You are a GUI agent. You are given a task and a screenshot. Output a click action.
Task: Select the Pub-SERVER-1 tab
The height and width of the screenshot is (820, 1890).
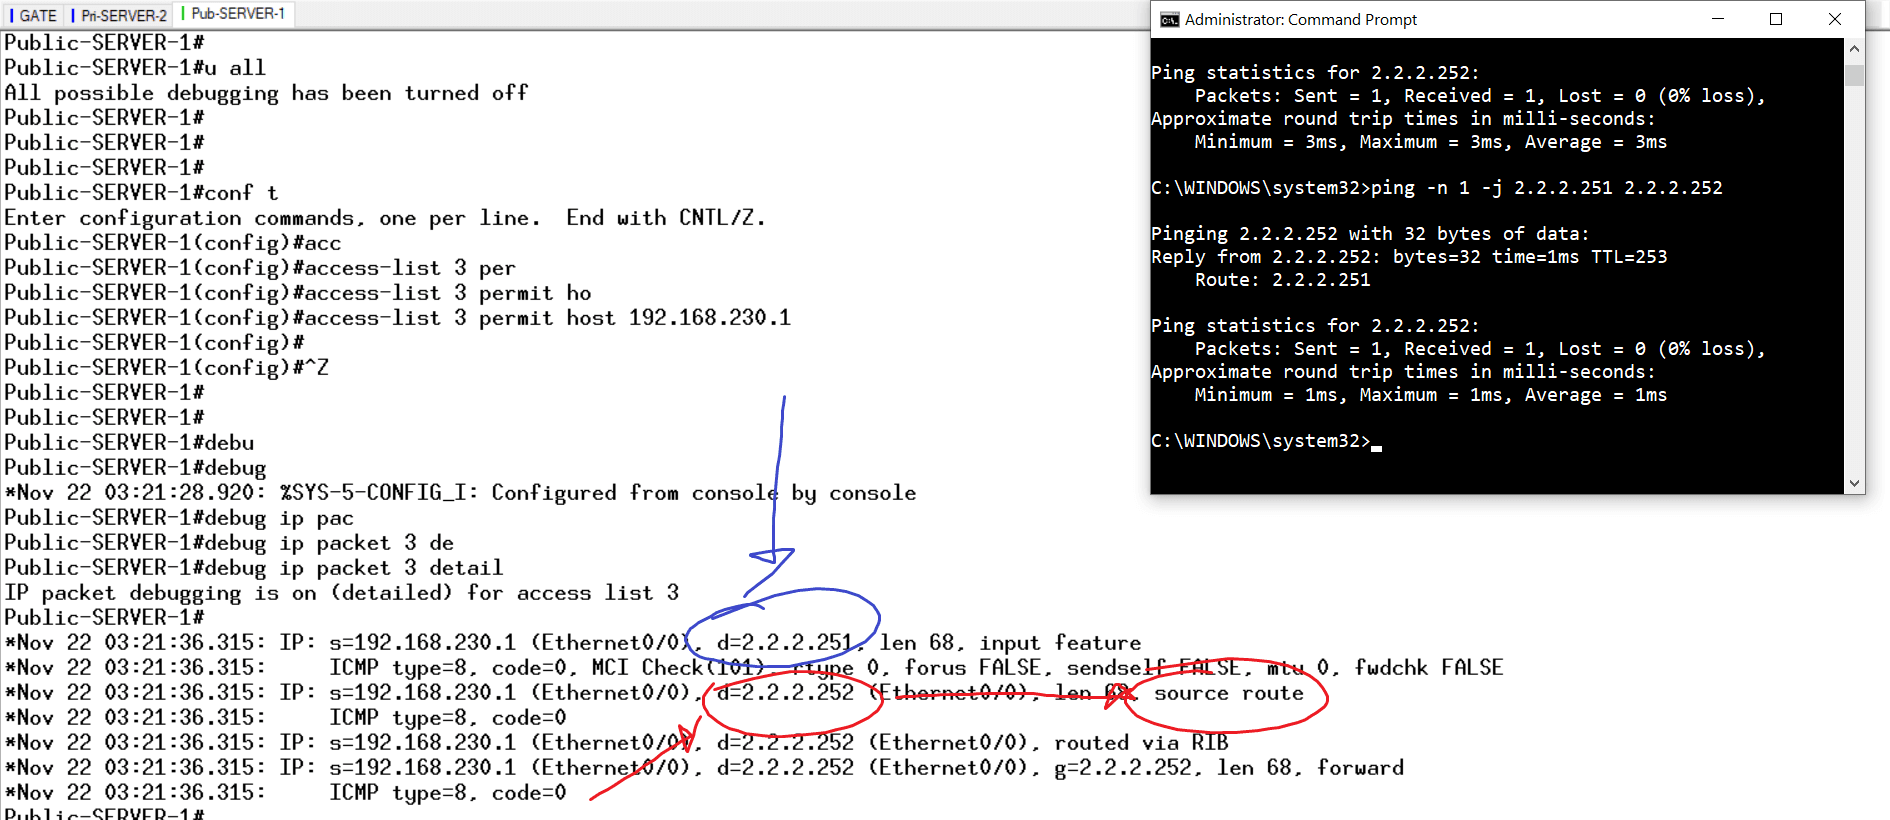coord(233,14)
